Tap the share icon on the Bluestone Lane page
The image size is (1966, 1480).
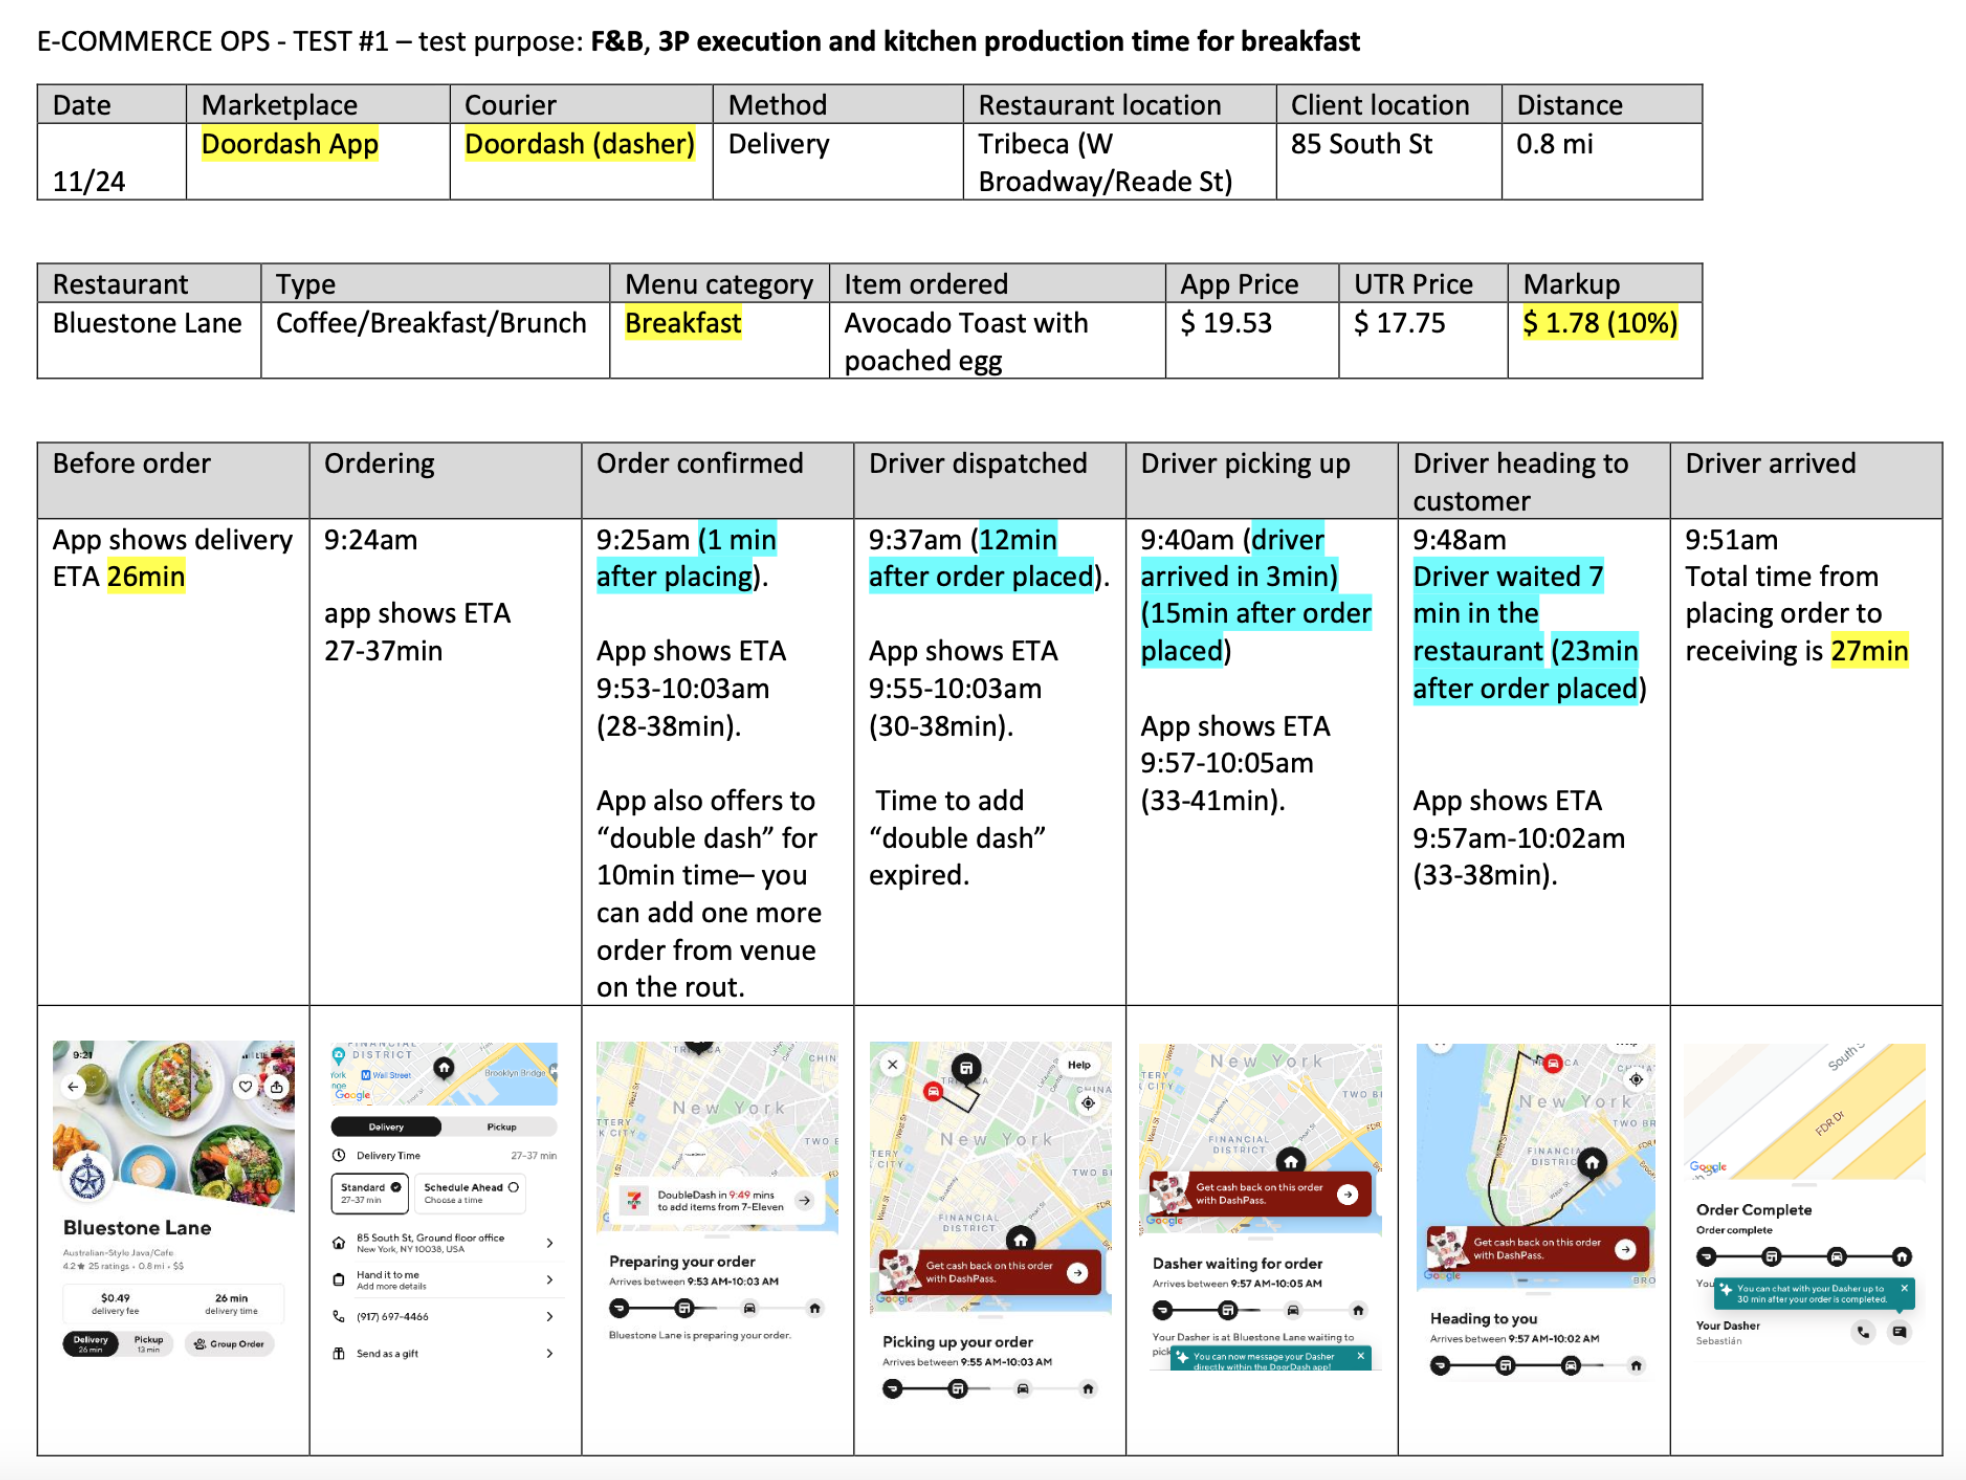click(x=277, y=1086)
